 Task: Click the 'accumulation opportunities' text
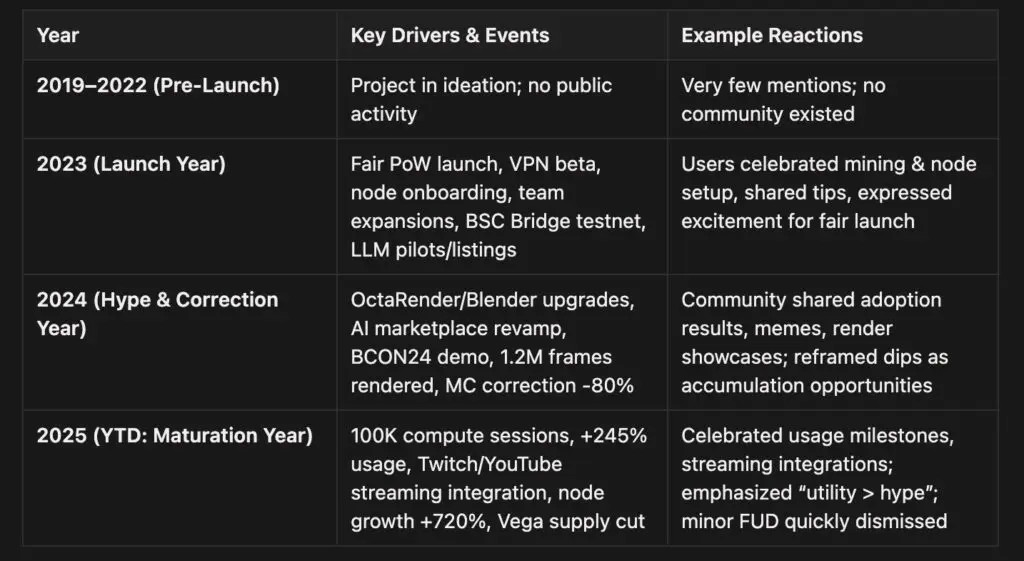pyautogui.click(x=806, y=385)
